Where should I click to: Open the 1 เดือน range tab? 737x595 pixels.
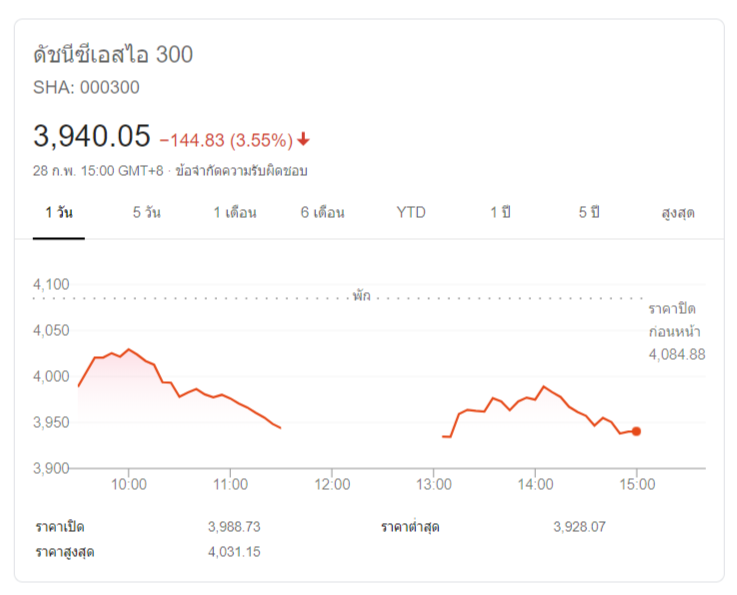235,213
